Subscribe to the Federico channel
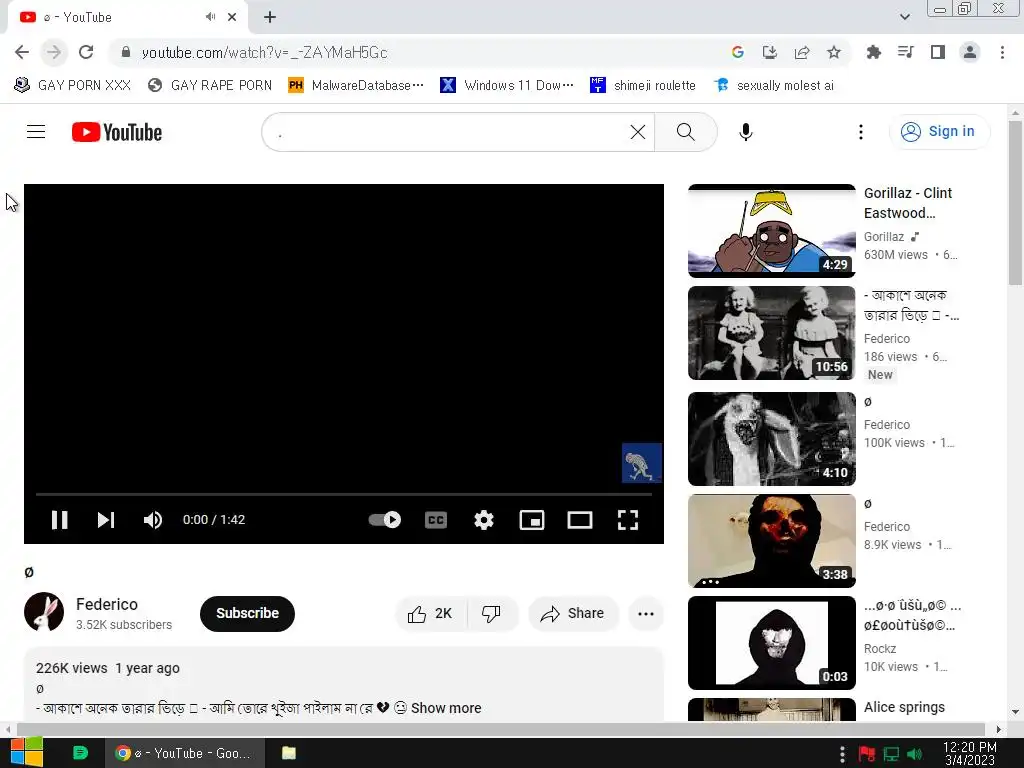This screenshot has height=768, width=1024. pyautogui.click(x=248, y=613)
